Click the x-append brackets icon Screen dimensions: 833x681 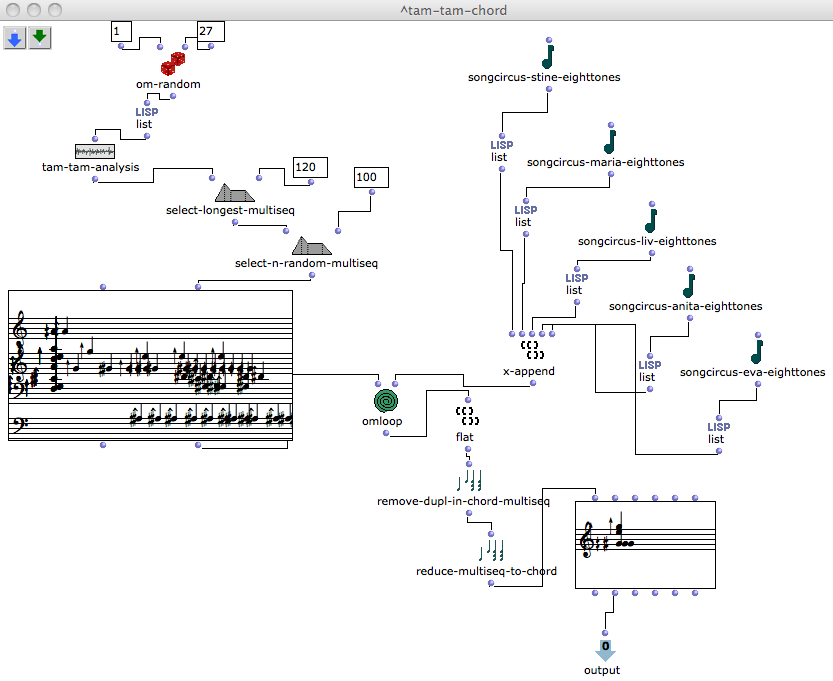[x=534, y=350]
